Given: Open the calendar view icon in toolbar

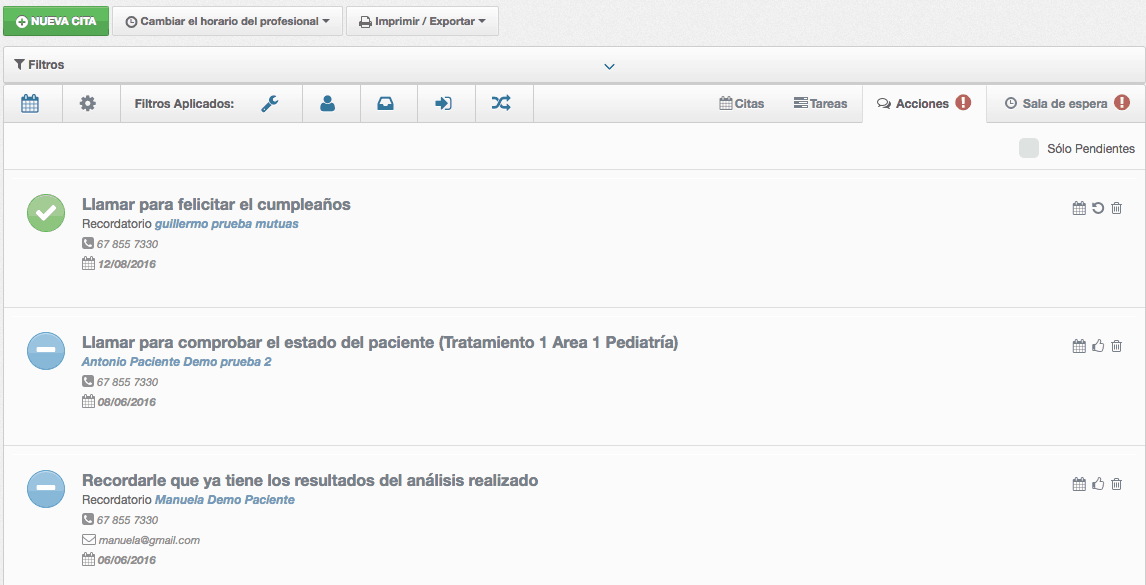Looking at the screenshot, I should (x=30, y=104).
